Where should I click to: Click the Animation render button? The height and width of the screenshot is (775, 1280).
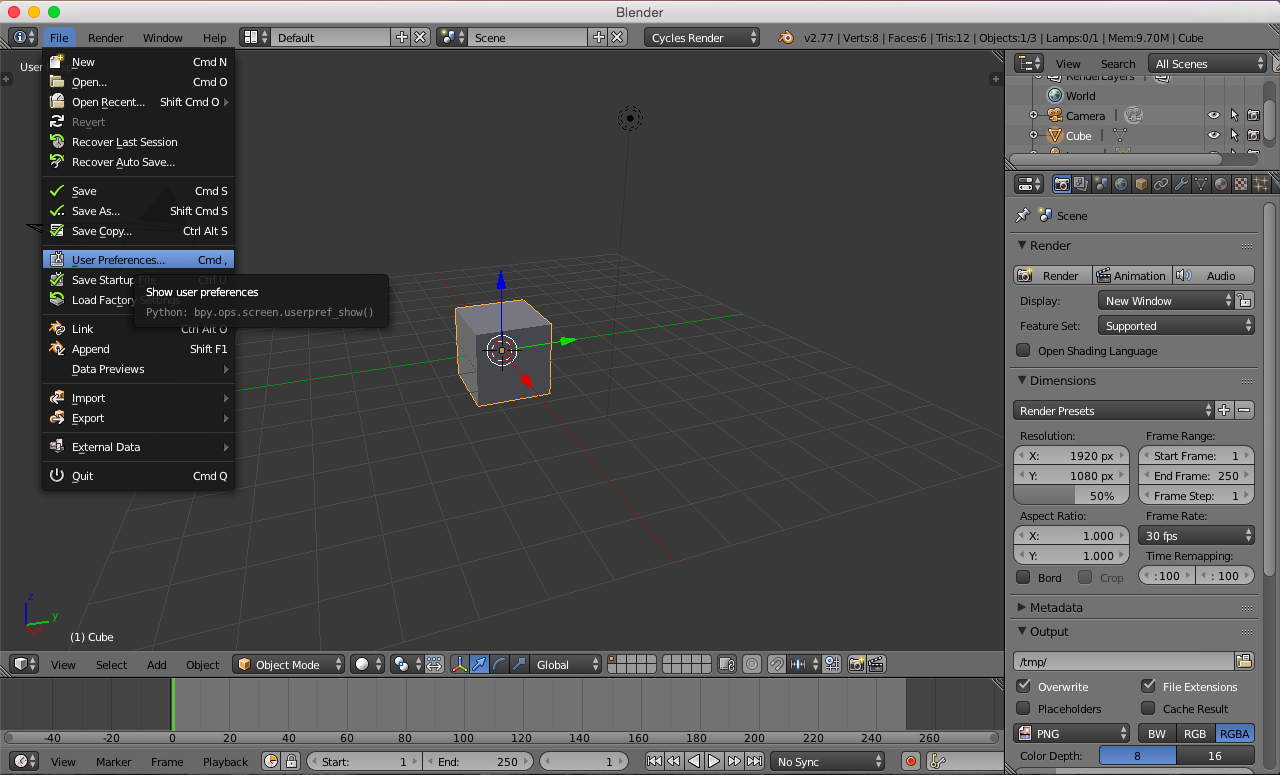(x=1132, y=275)
